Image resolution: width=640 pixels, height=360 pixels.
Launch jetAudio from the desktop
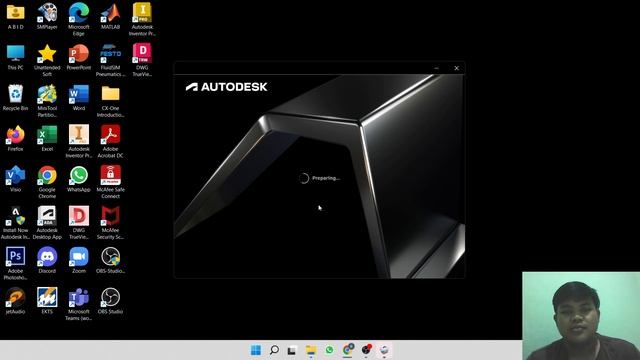[16, 301]
